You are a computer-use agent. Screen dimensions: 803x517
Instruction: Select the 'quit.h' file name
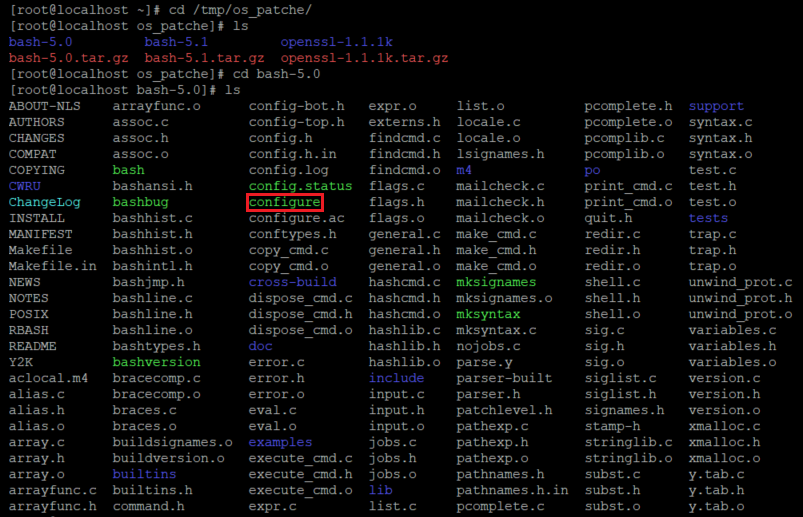click(608, 218)
